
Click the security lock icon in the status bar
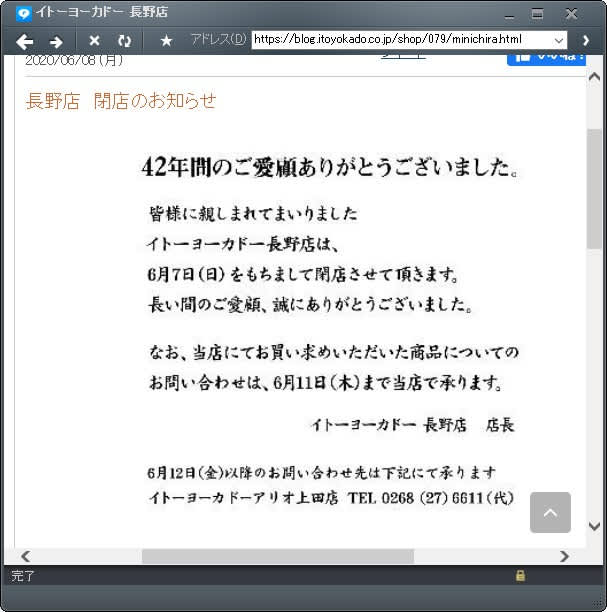point(520,575)
